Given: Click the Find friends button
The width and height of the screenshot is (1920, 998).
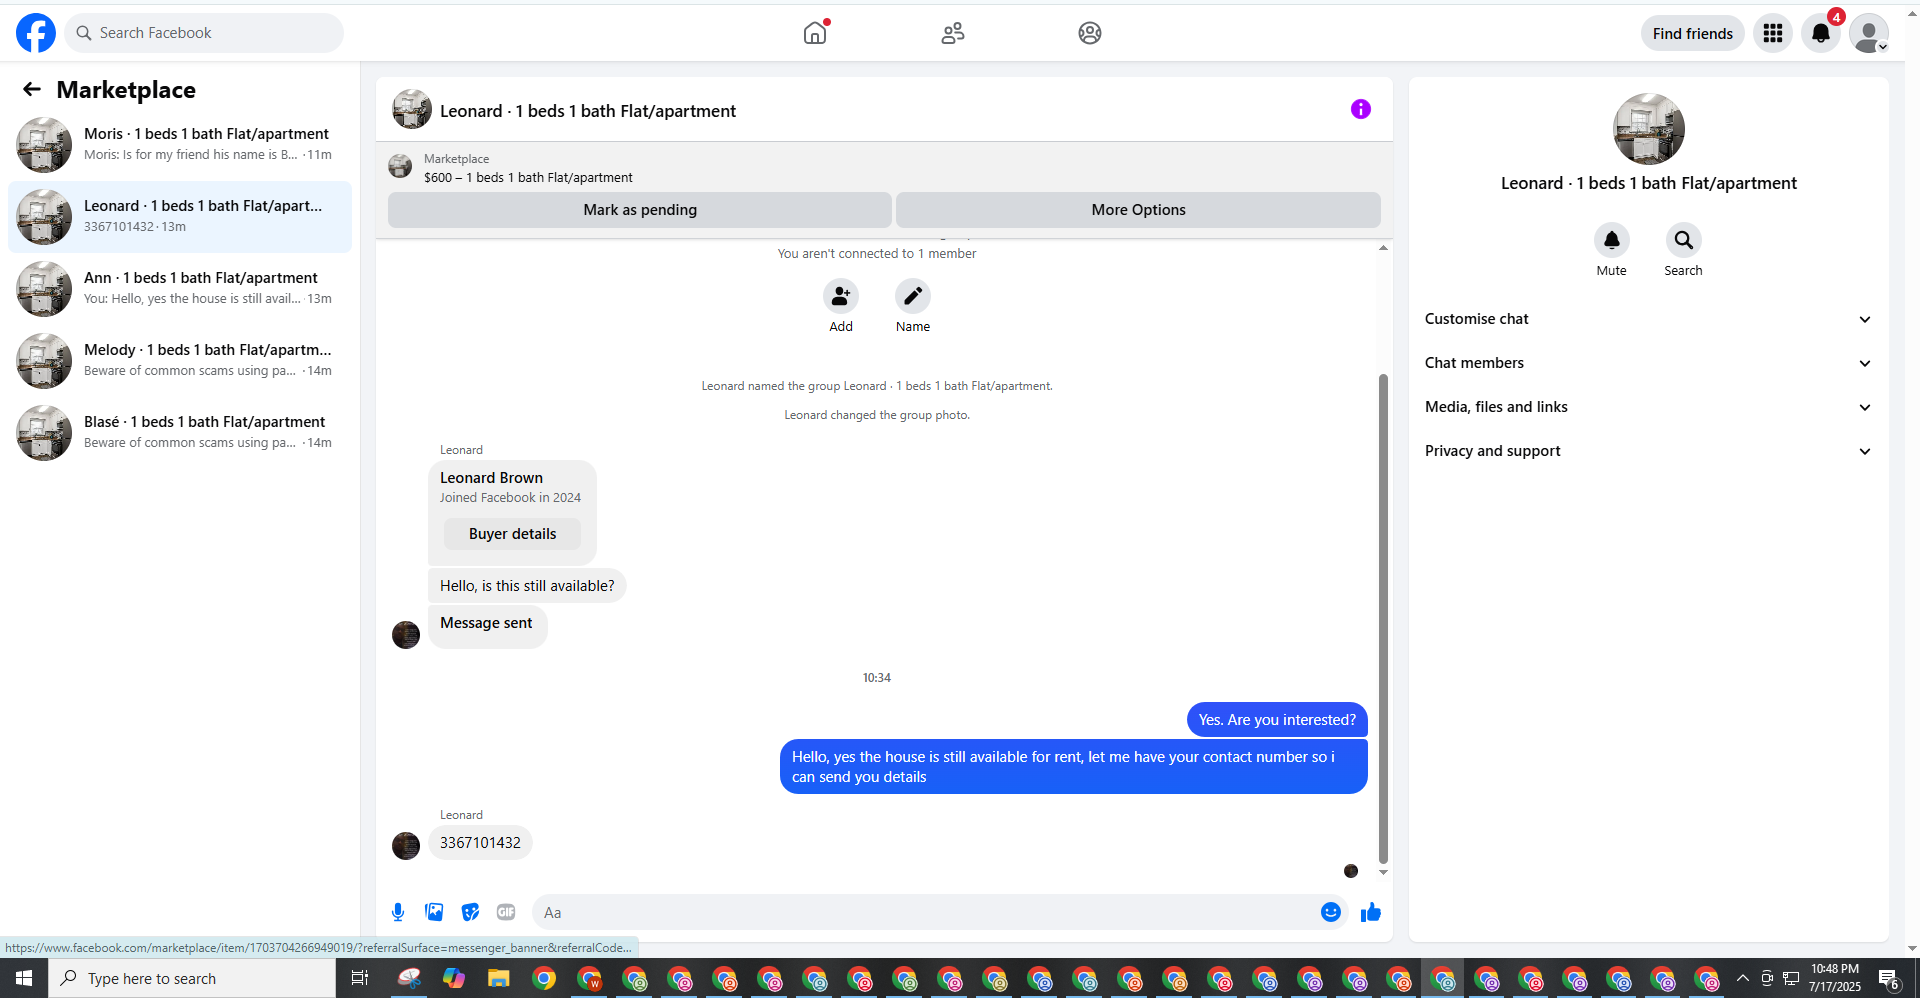Looking at the screenshot, I should point(1693,33).
